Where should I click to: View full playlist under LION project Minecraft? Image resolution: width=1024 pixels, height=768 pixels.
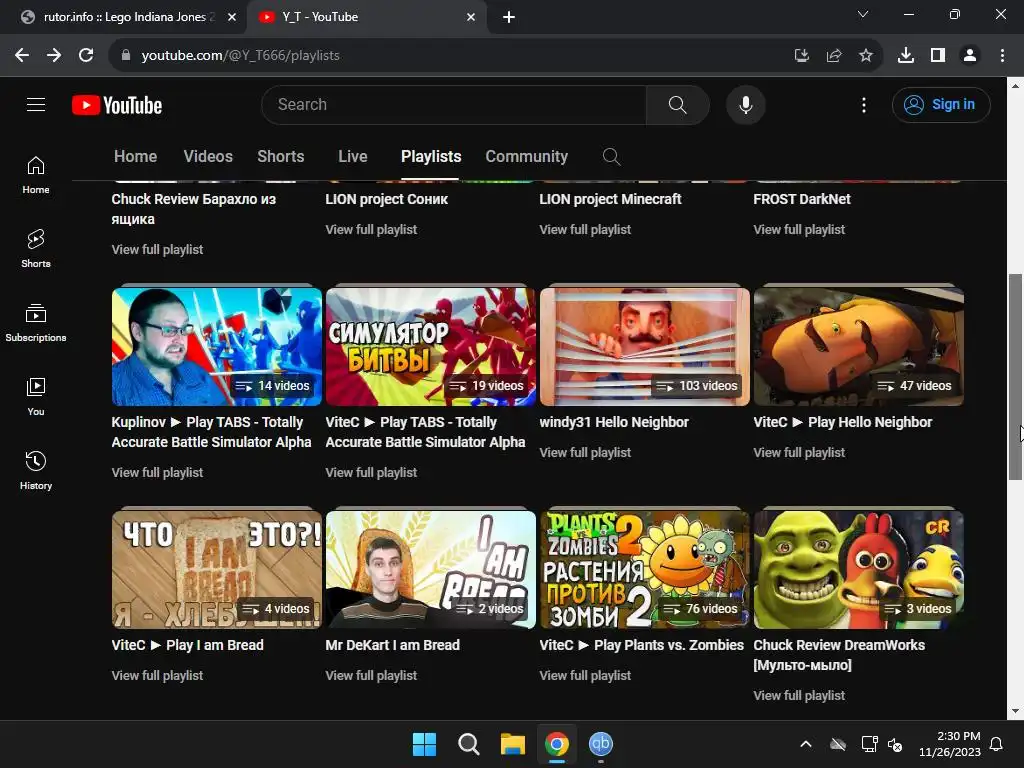(x=585, y=229)
